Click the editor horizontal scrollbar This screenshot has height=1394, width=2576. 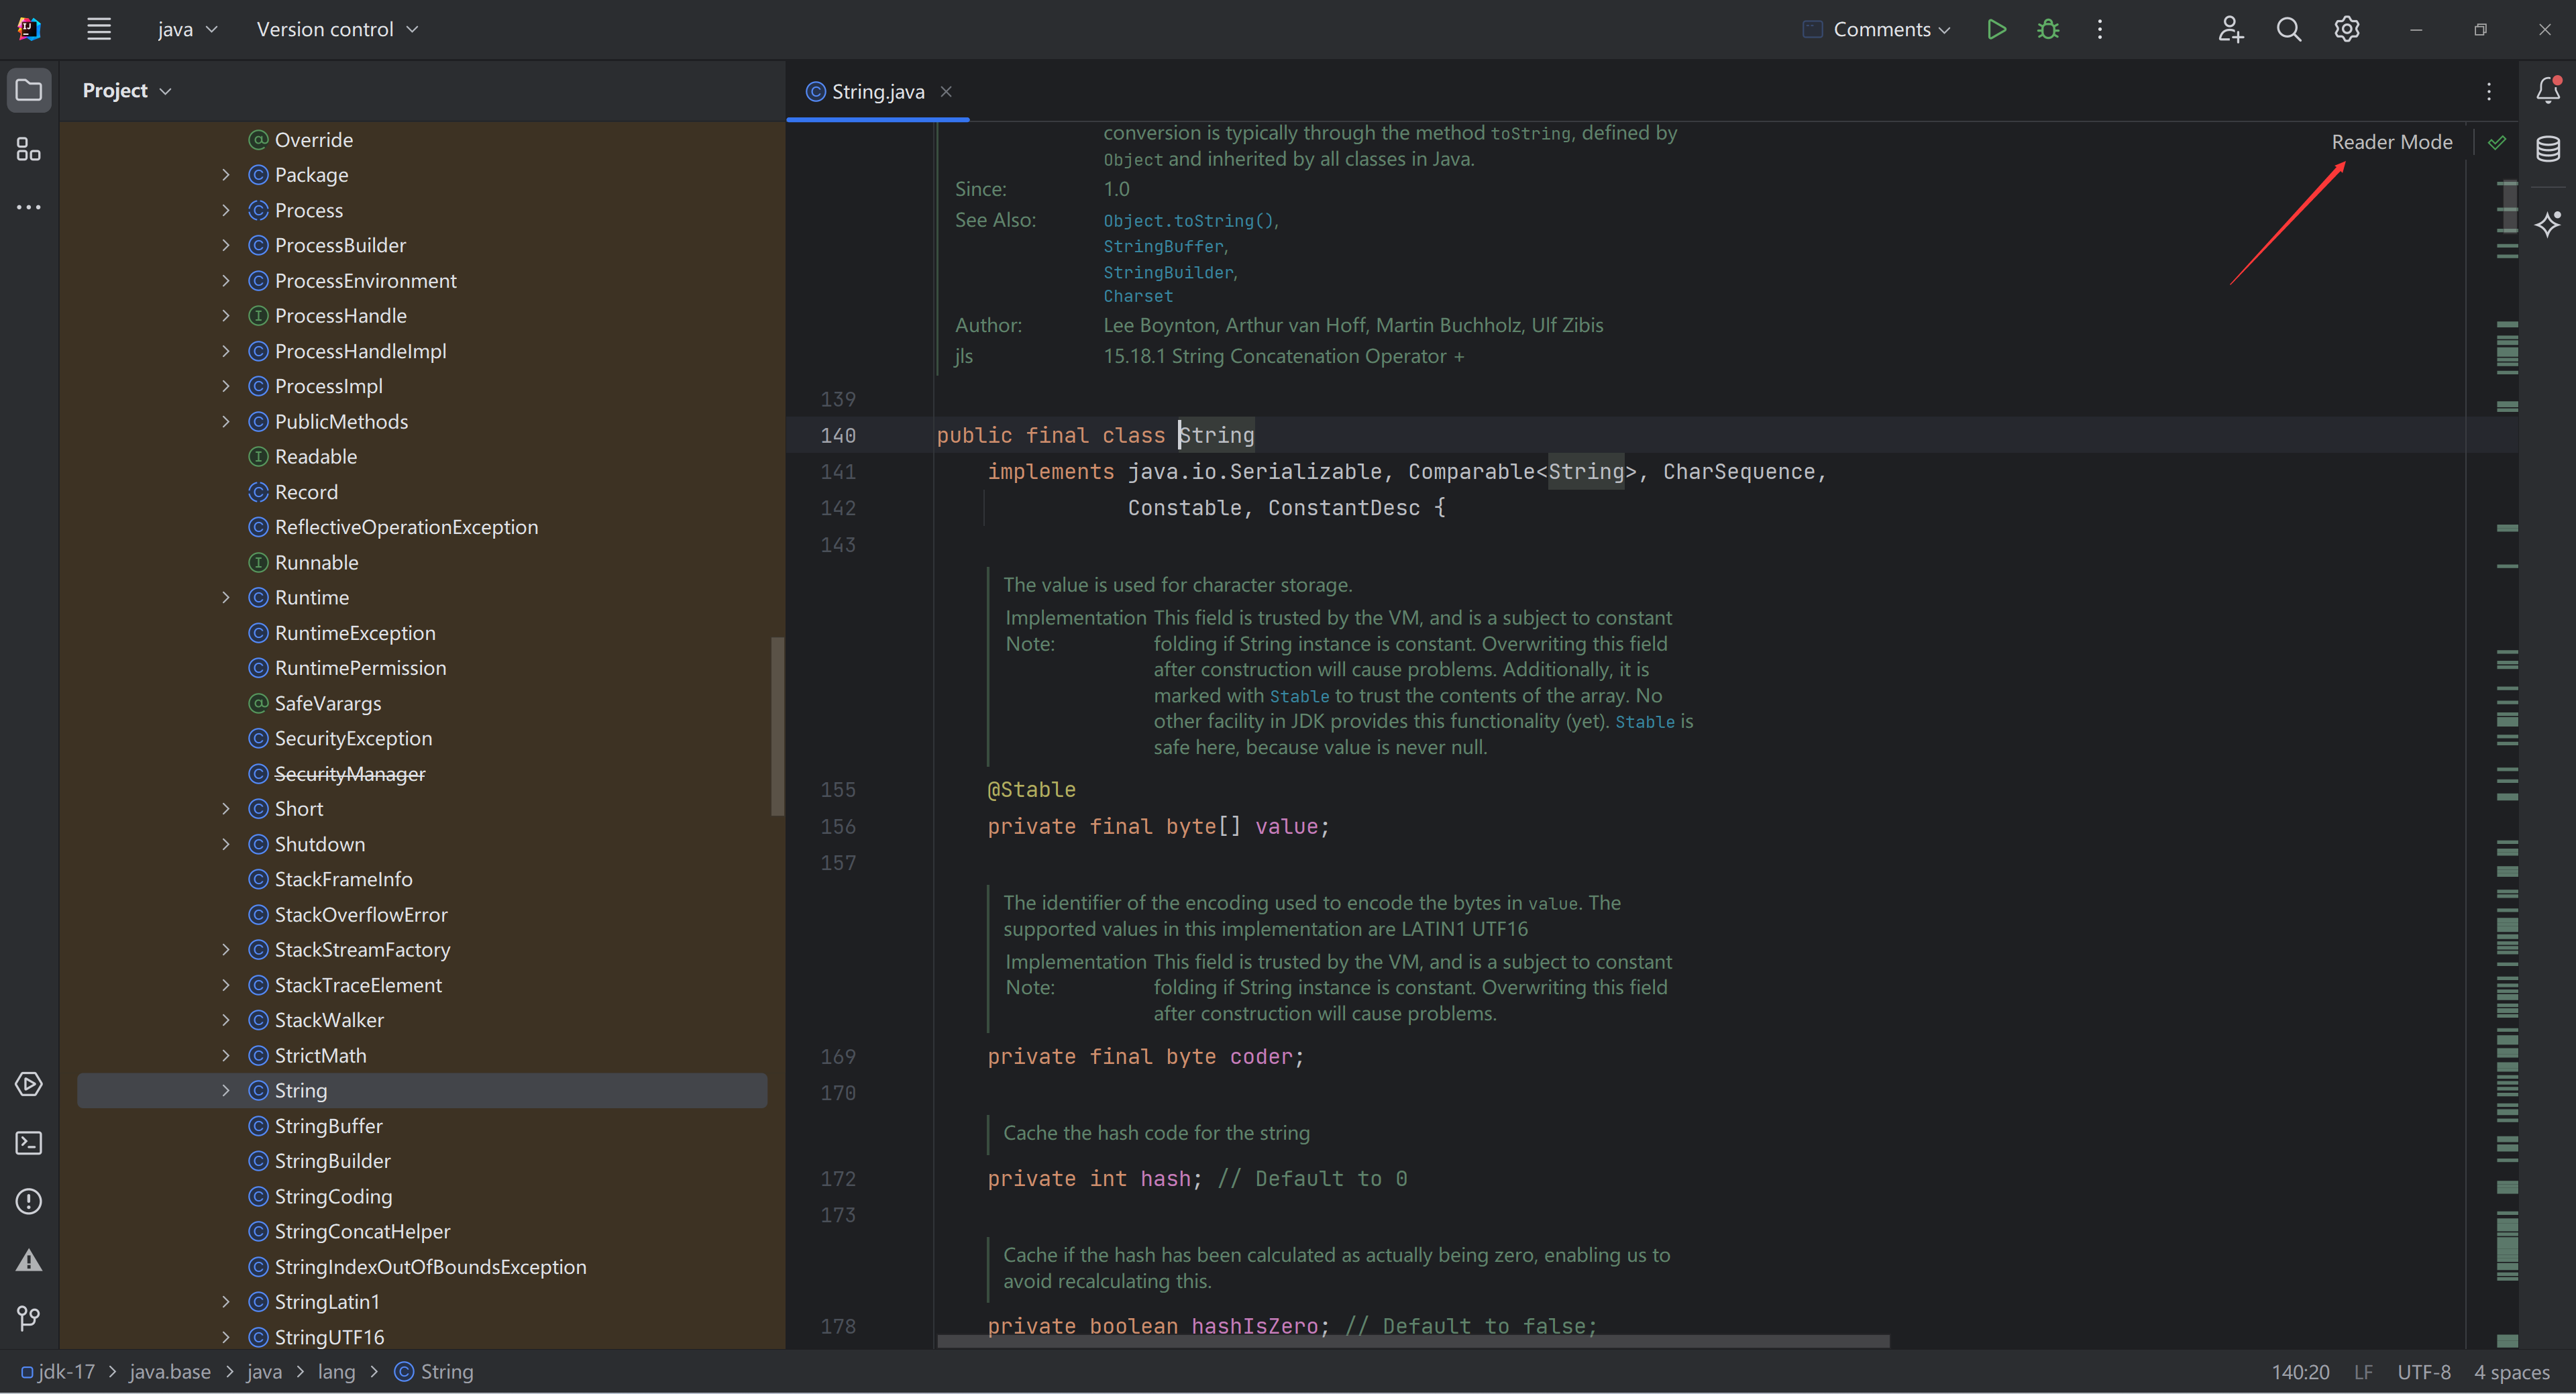[1413, 1341]
